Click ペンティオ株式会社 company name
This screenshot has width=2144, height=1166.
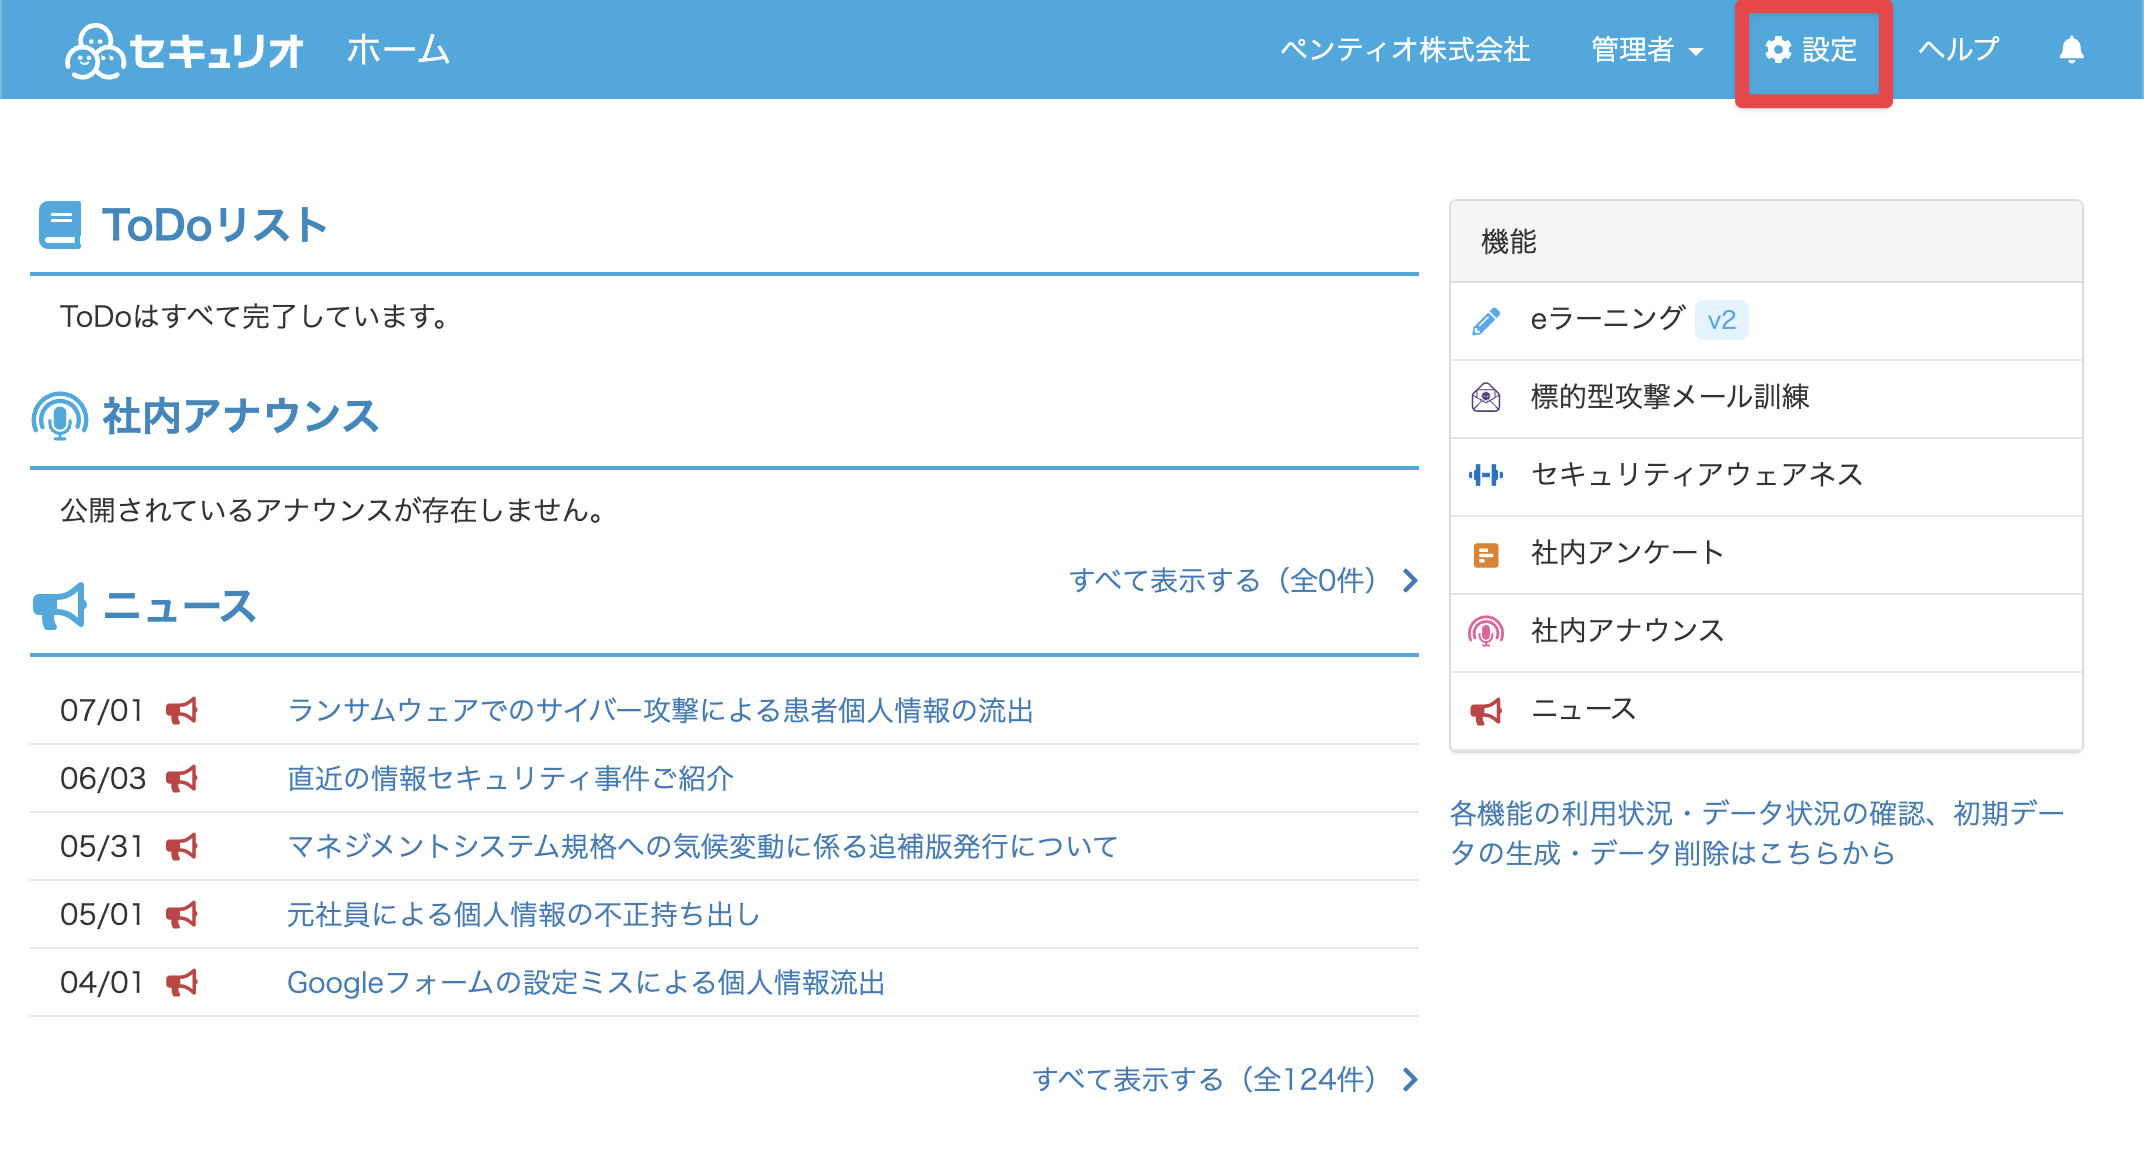click(1405, 49)
